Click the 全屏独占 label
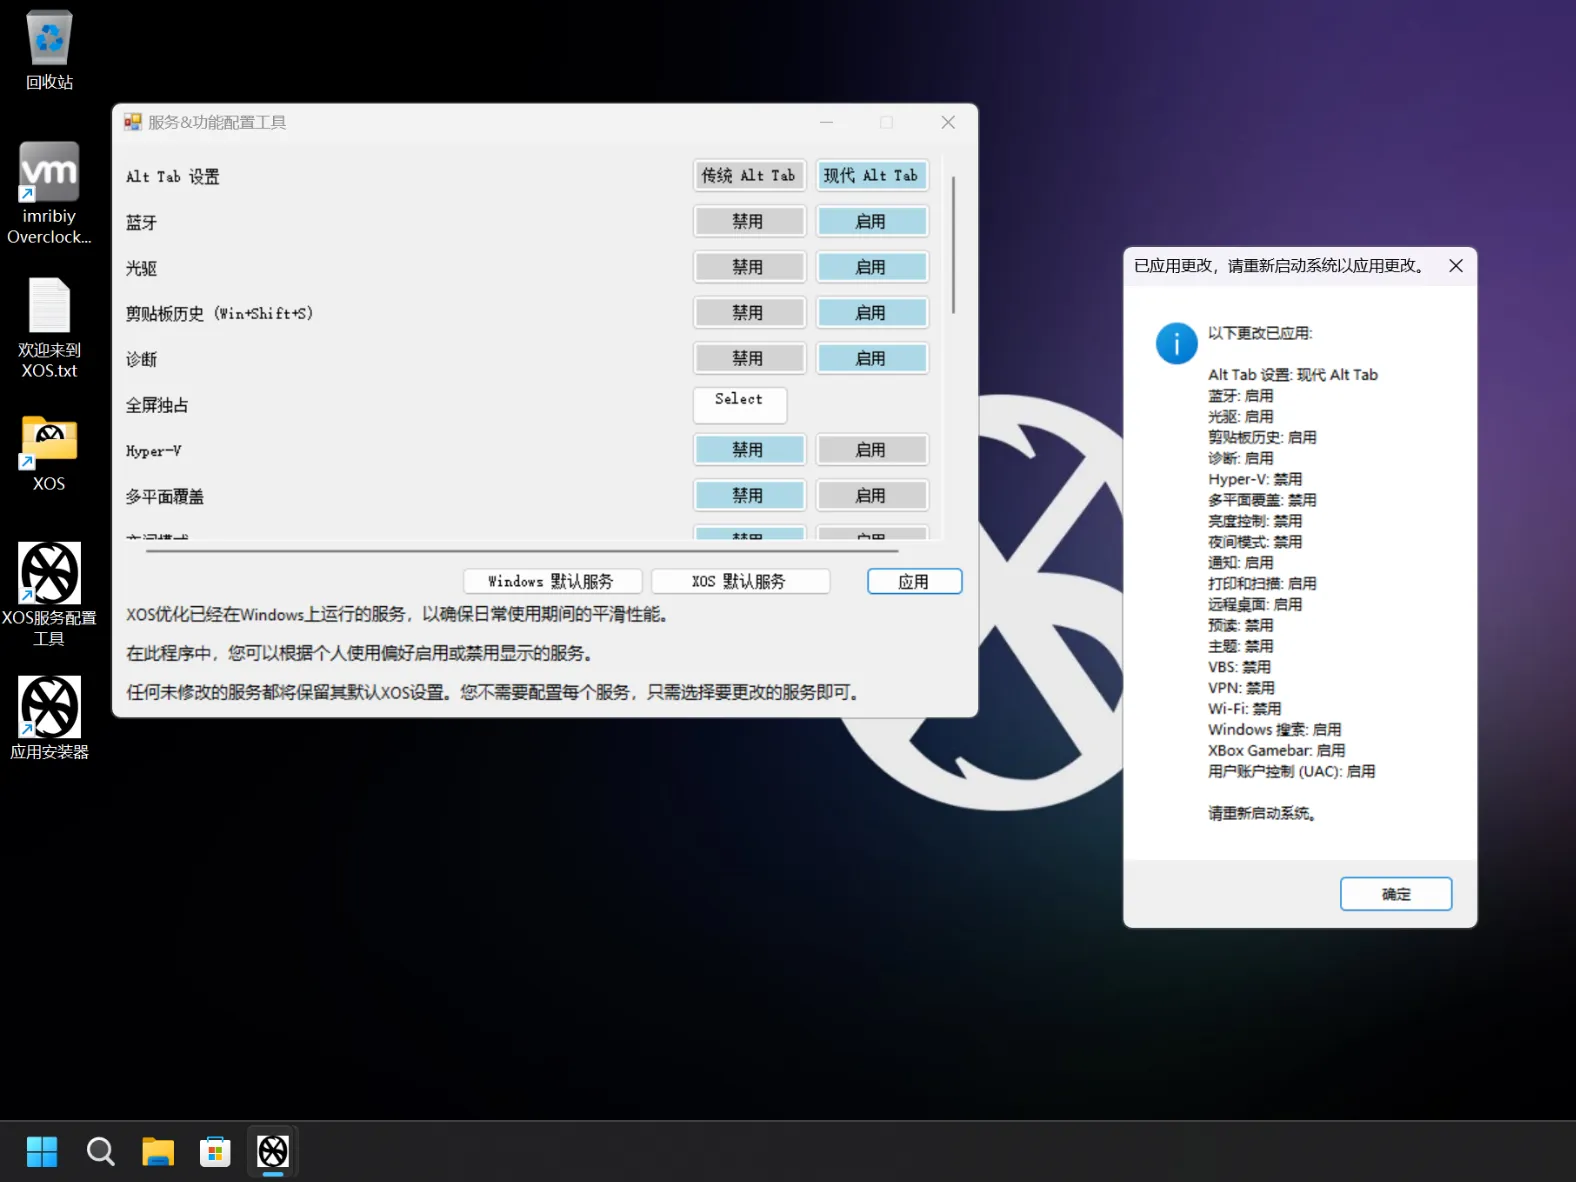 (x=157, y=405)
